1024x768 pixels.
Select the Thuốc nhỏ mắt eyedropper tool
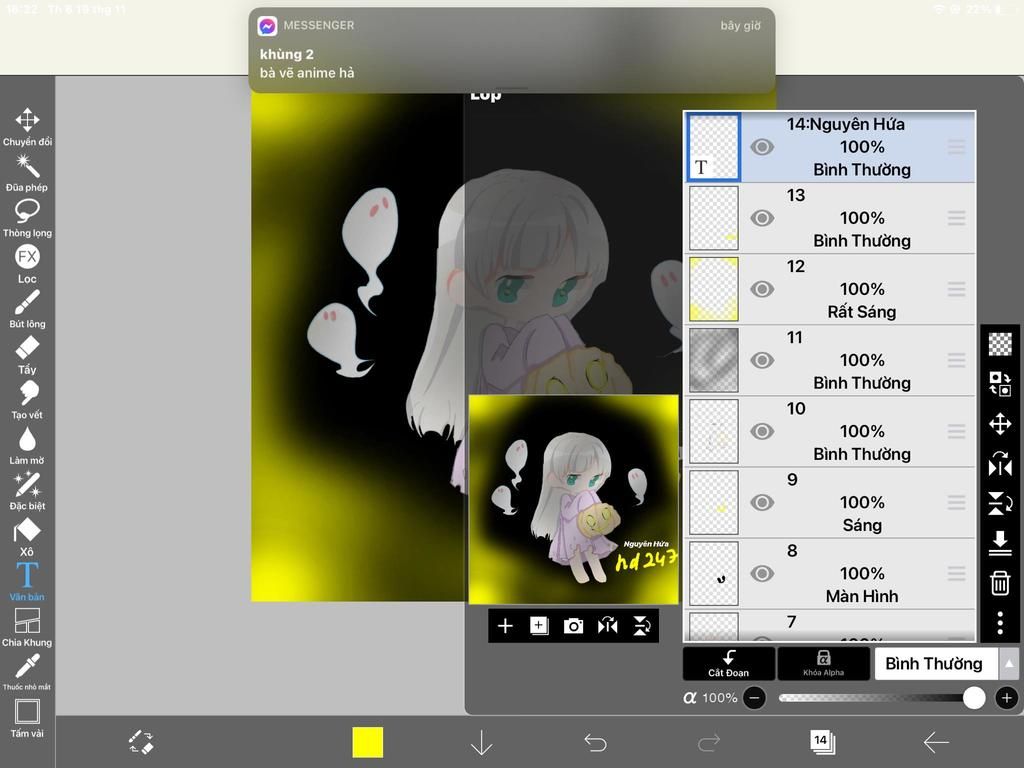pos(27,673)
